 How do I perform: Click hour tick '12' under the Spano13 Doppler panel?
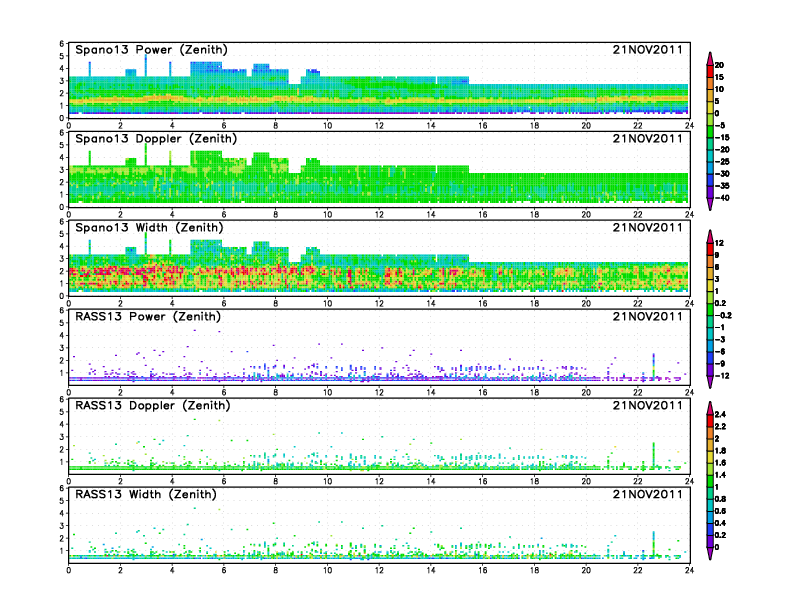379,215
